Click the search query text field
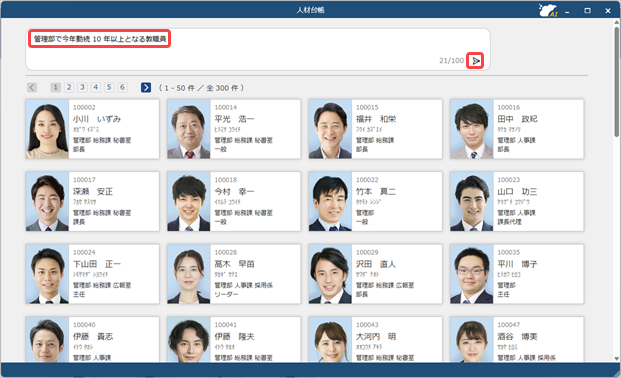Viewport: 621px width, 378px height. [x=258, y=49]
